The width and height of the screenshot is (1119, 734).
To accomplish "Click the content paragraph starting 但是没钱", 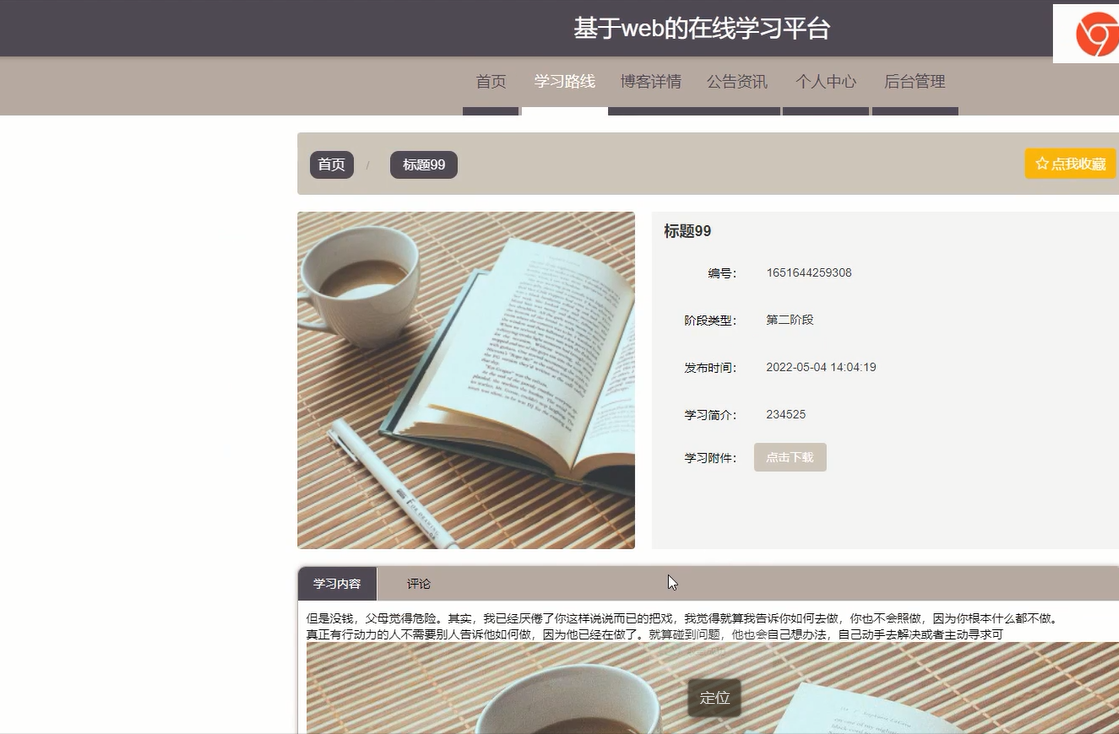I will coord(682,626).
